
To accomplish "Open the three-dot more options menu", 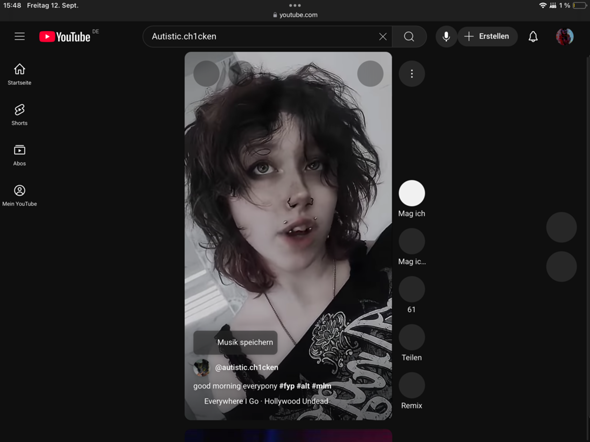I will click(x=412, y=74).
